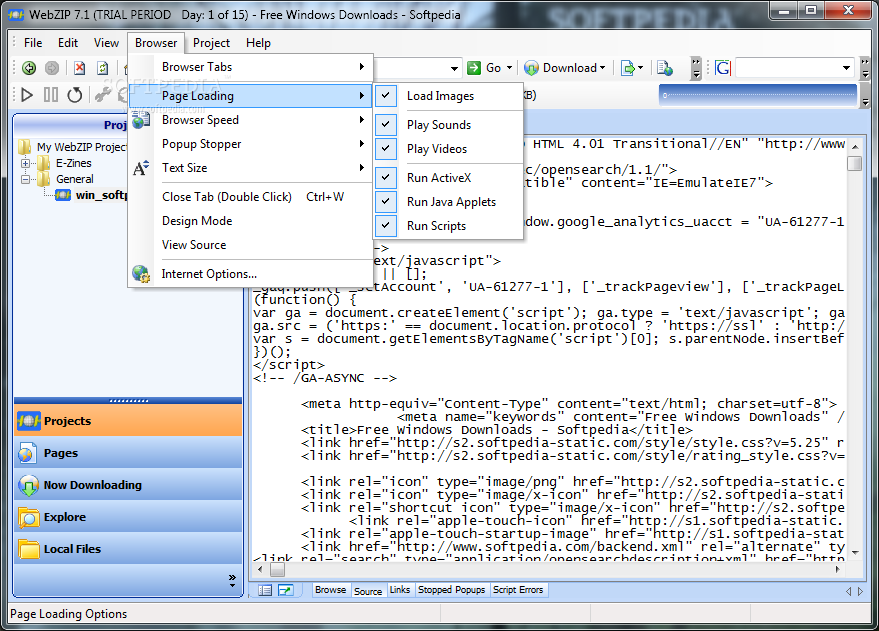Image resolution: width=879 pixels, height=631 pixels.
Task: Click the Explore panel folder icon
Action: (28, 517)
